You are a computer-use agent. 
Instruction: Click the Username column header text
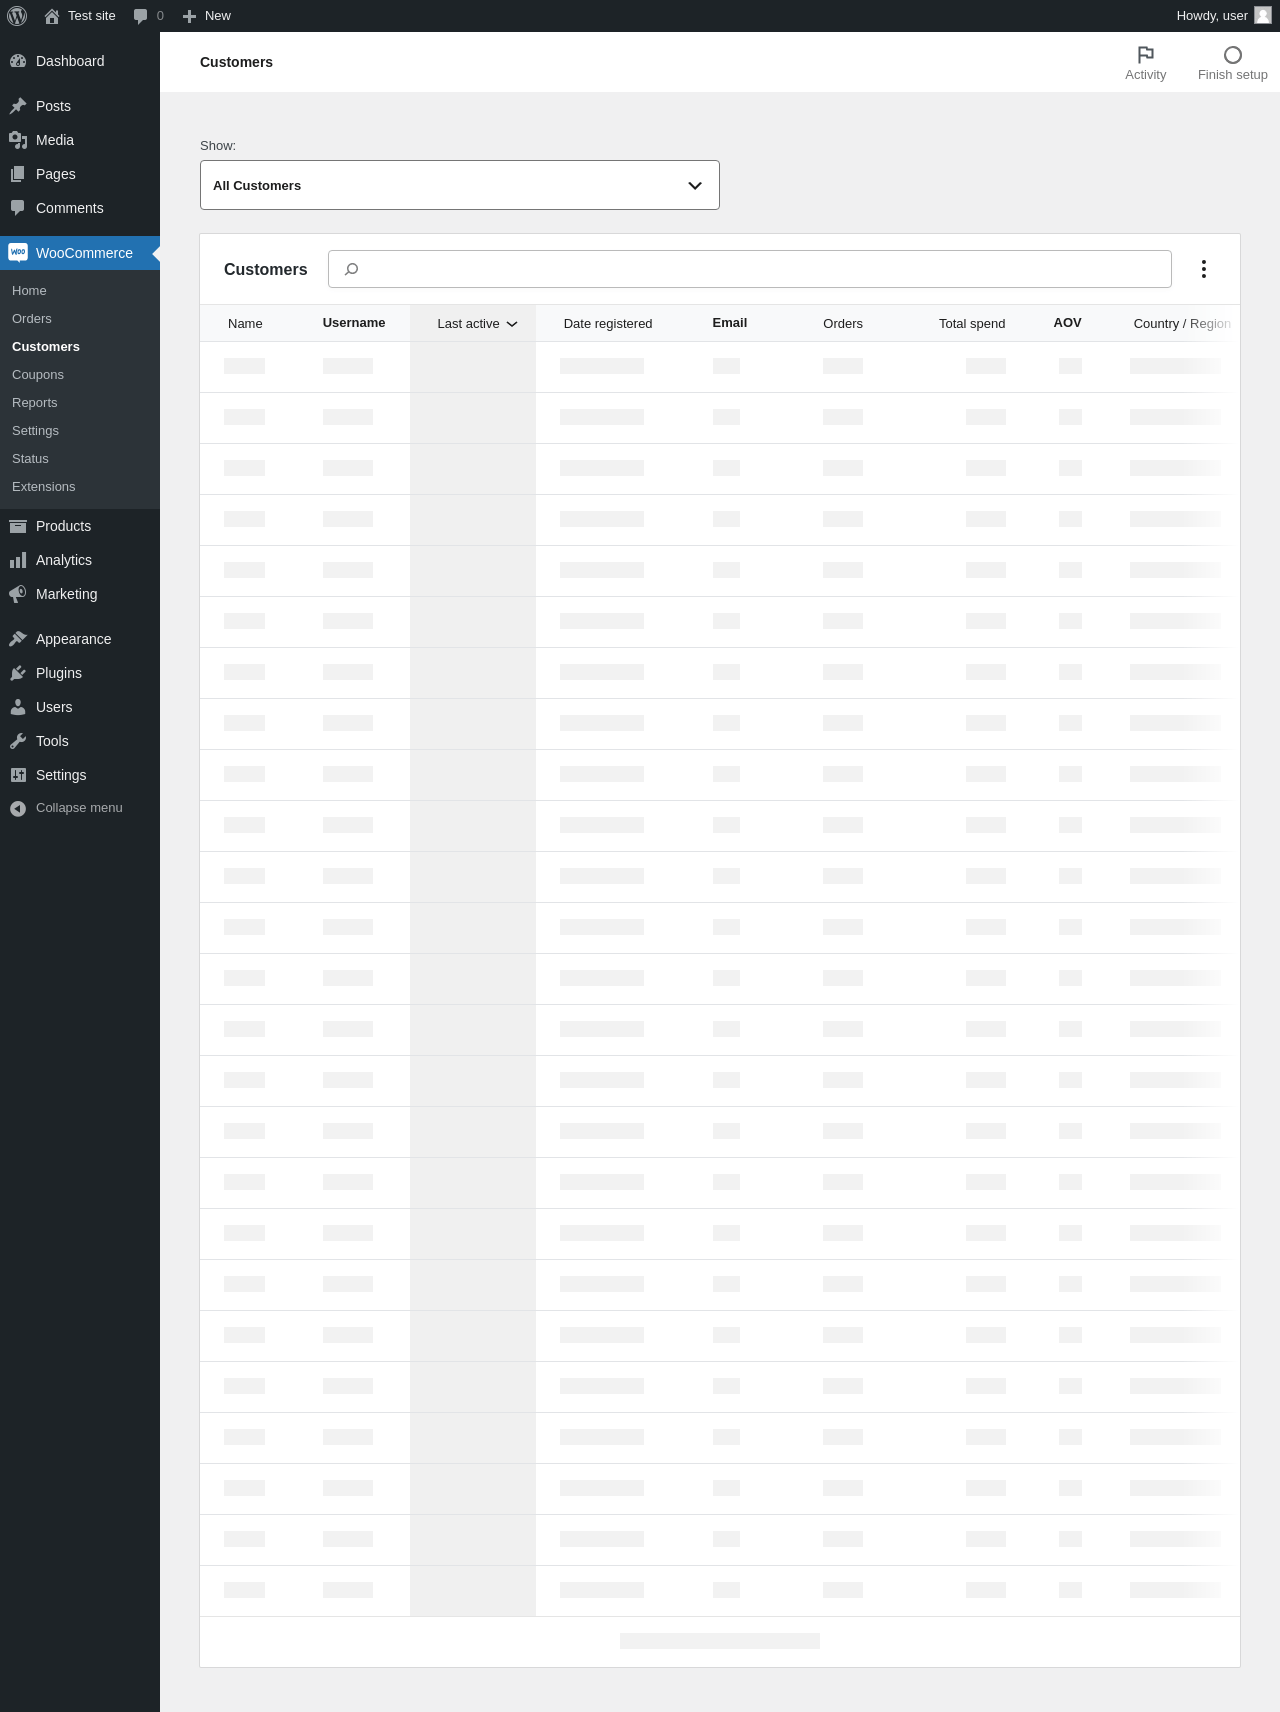(x=354, y=323)
